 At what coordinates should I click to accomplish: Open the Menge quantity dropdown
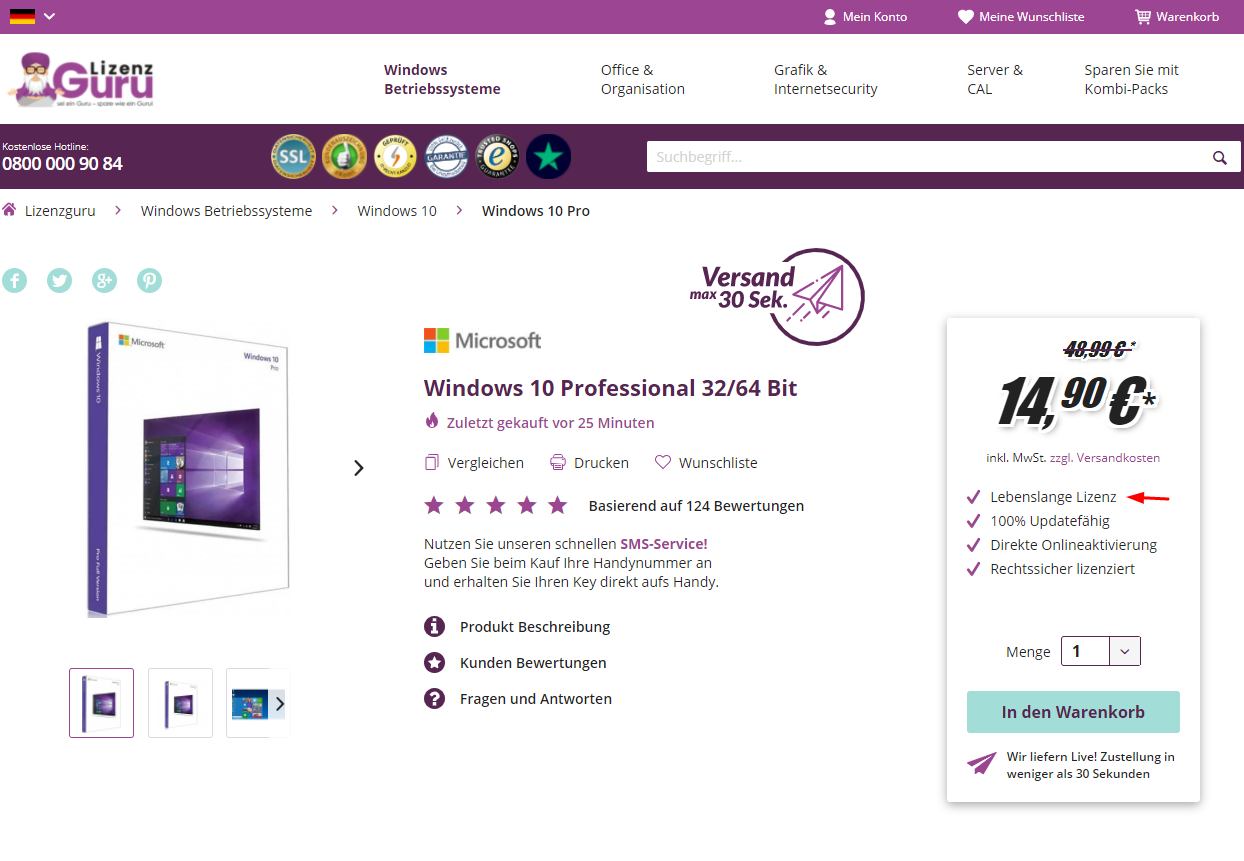(x=1100, y=651)
